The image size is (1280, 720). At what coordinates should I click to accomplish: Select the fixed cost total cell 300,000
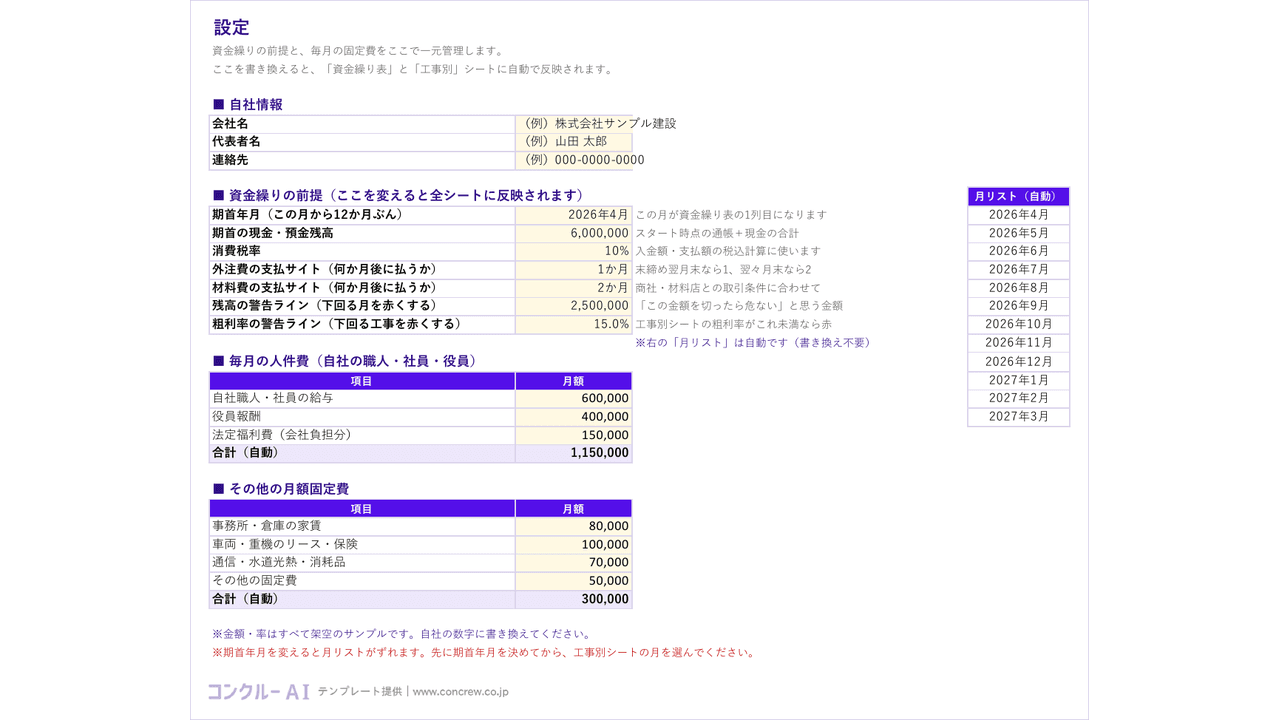tap(574, 599)
